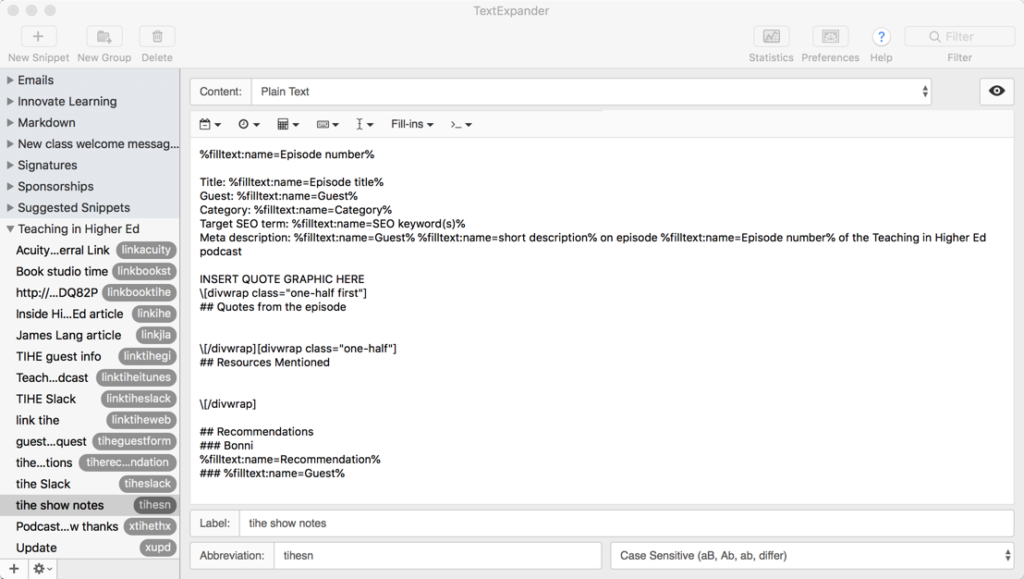Click the '### Bonni' line in content
The image size is (1024, 579).
click(x=227, y=445)
